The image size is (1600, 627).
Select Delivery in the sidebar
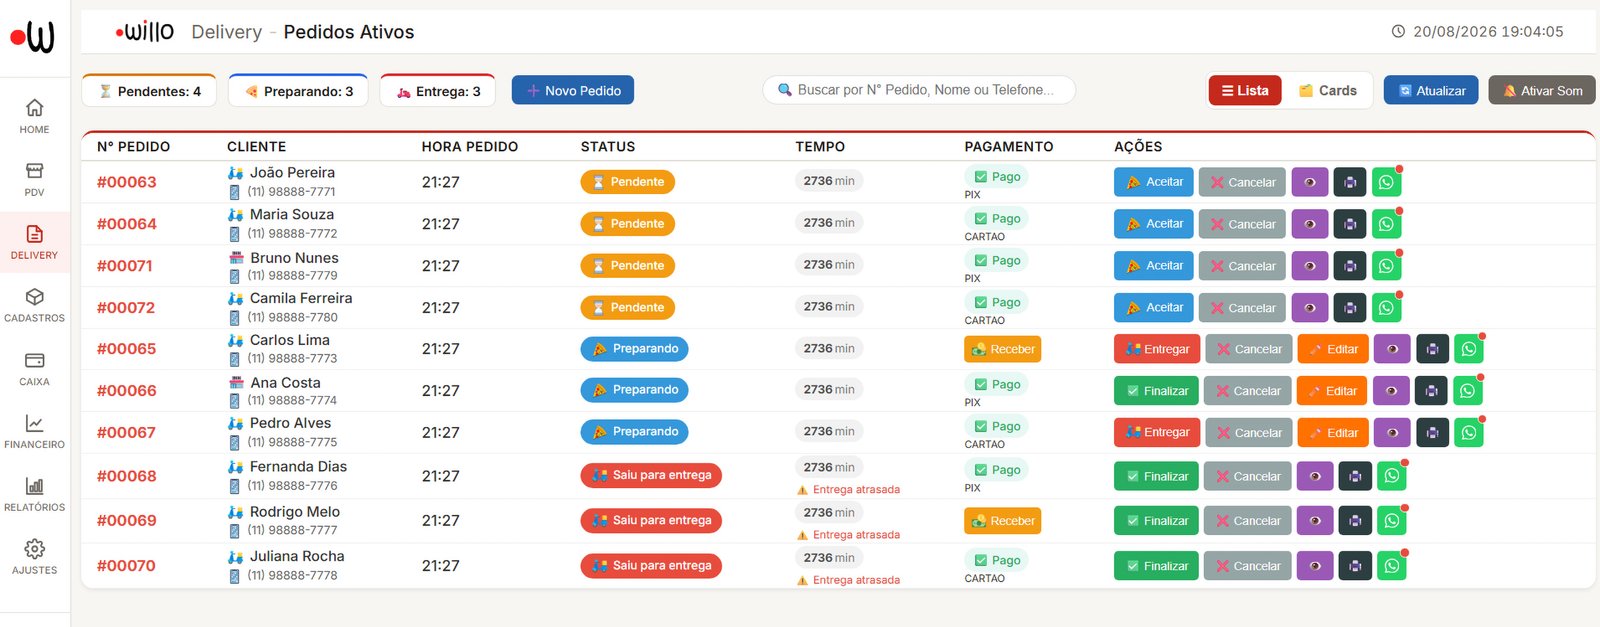(34, 242)
